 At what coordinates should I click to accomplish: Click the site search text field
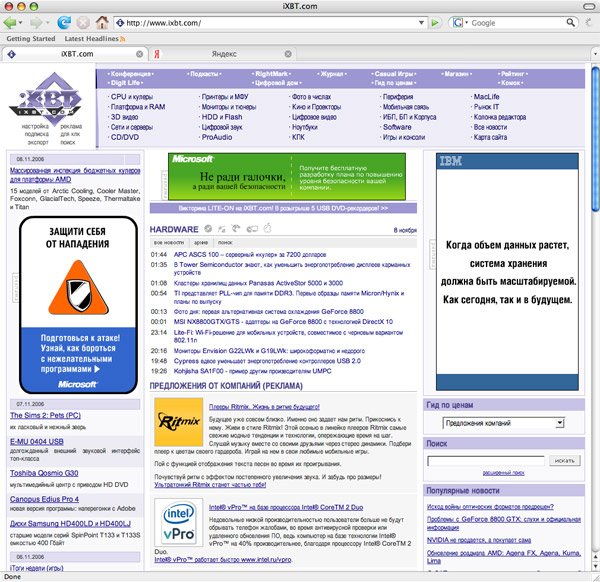pos(486,461)
